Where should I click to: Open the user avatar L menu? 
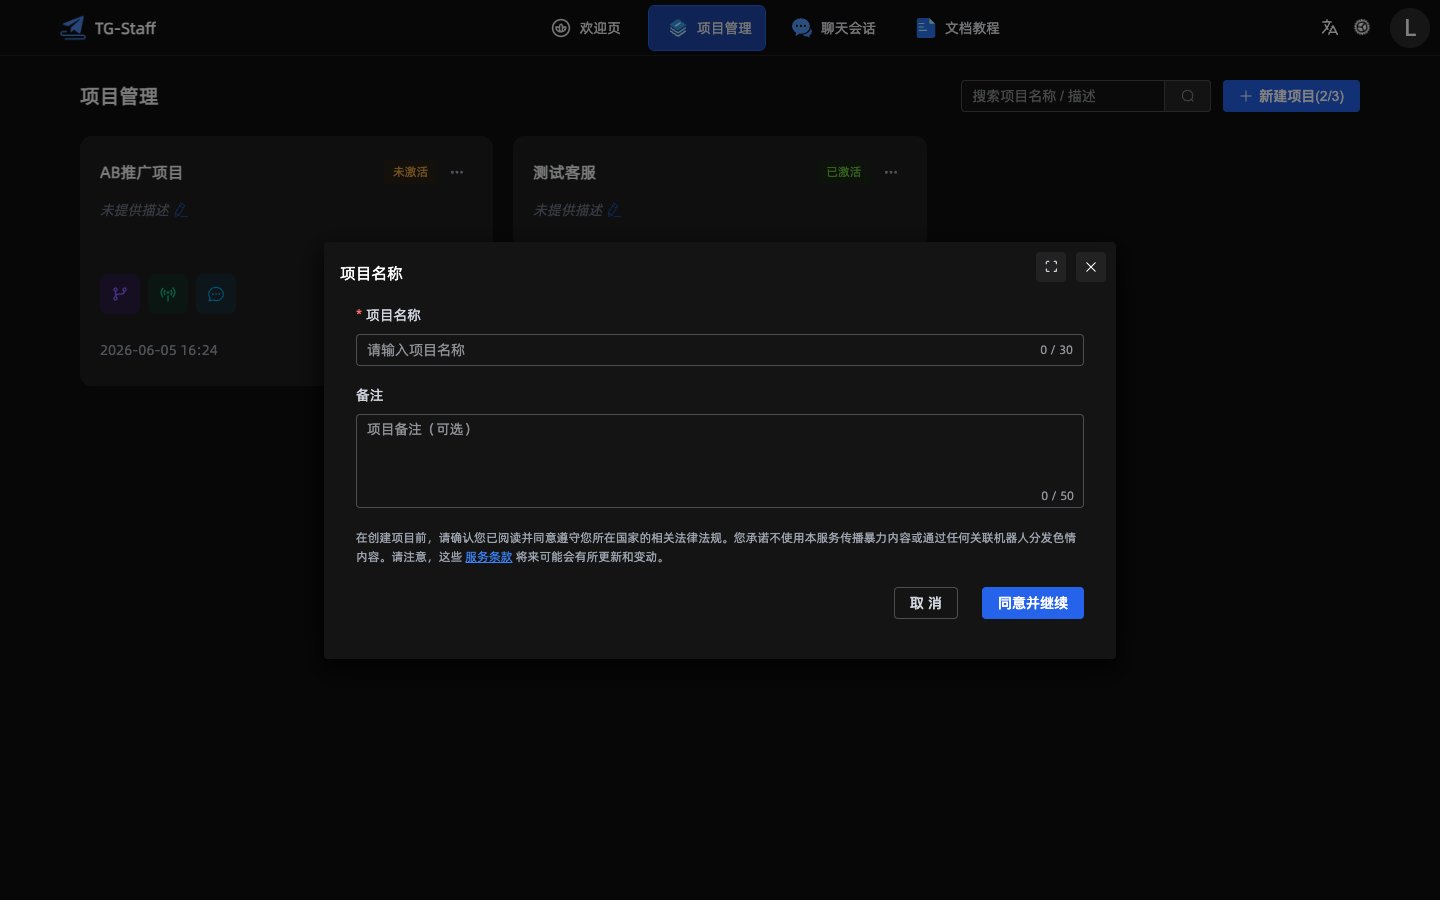click(1410, 28)
